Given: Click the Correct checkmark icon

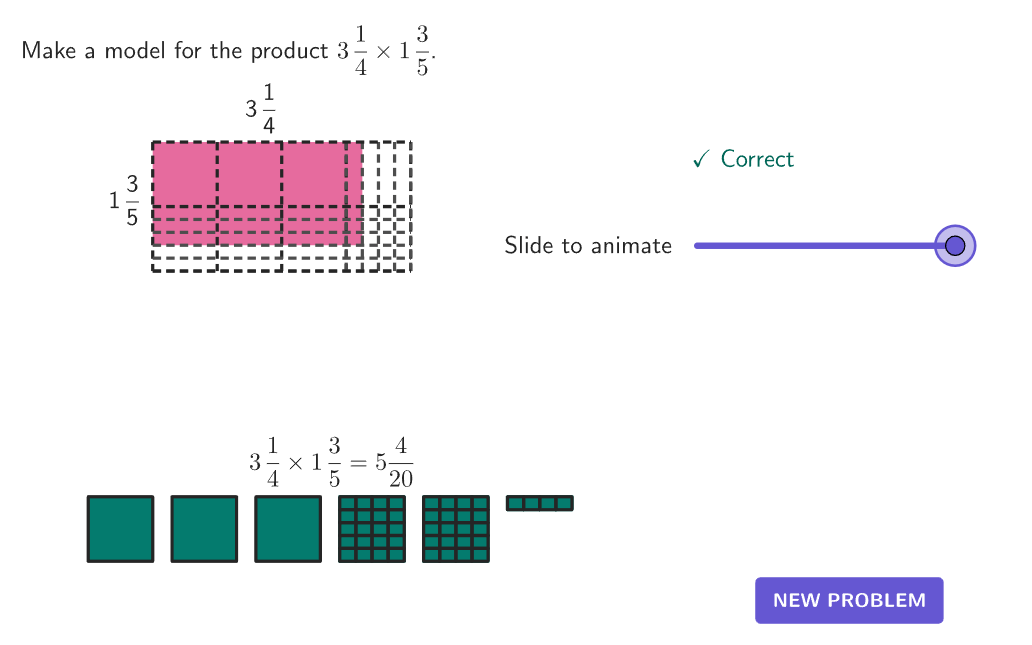Looking at the screenshot, I should (702, 159).
